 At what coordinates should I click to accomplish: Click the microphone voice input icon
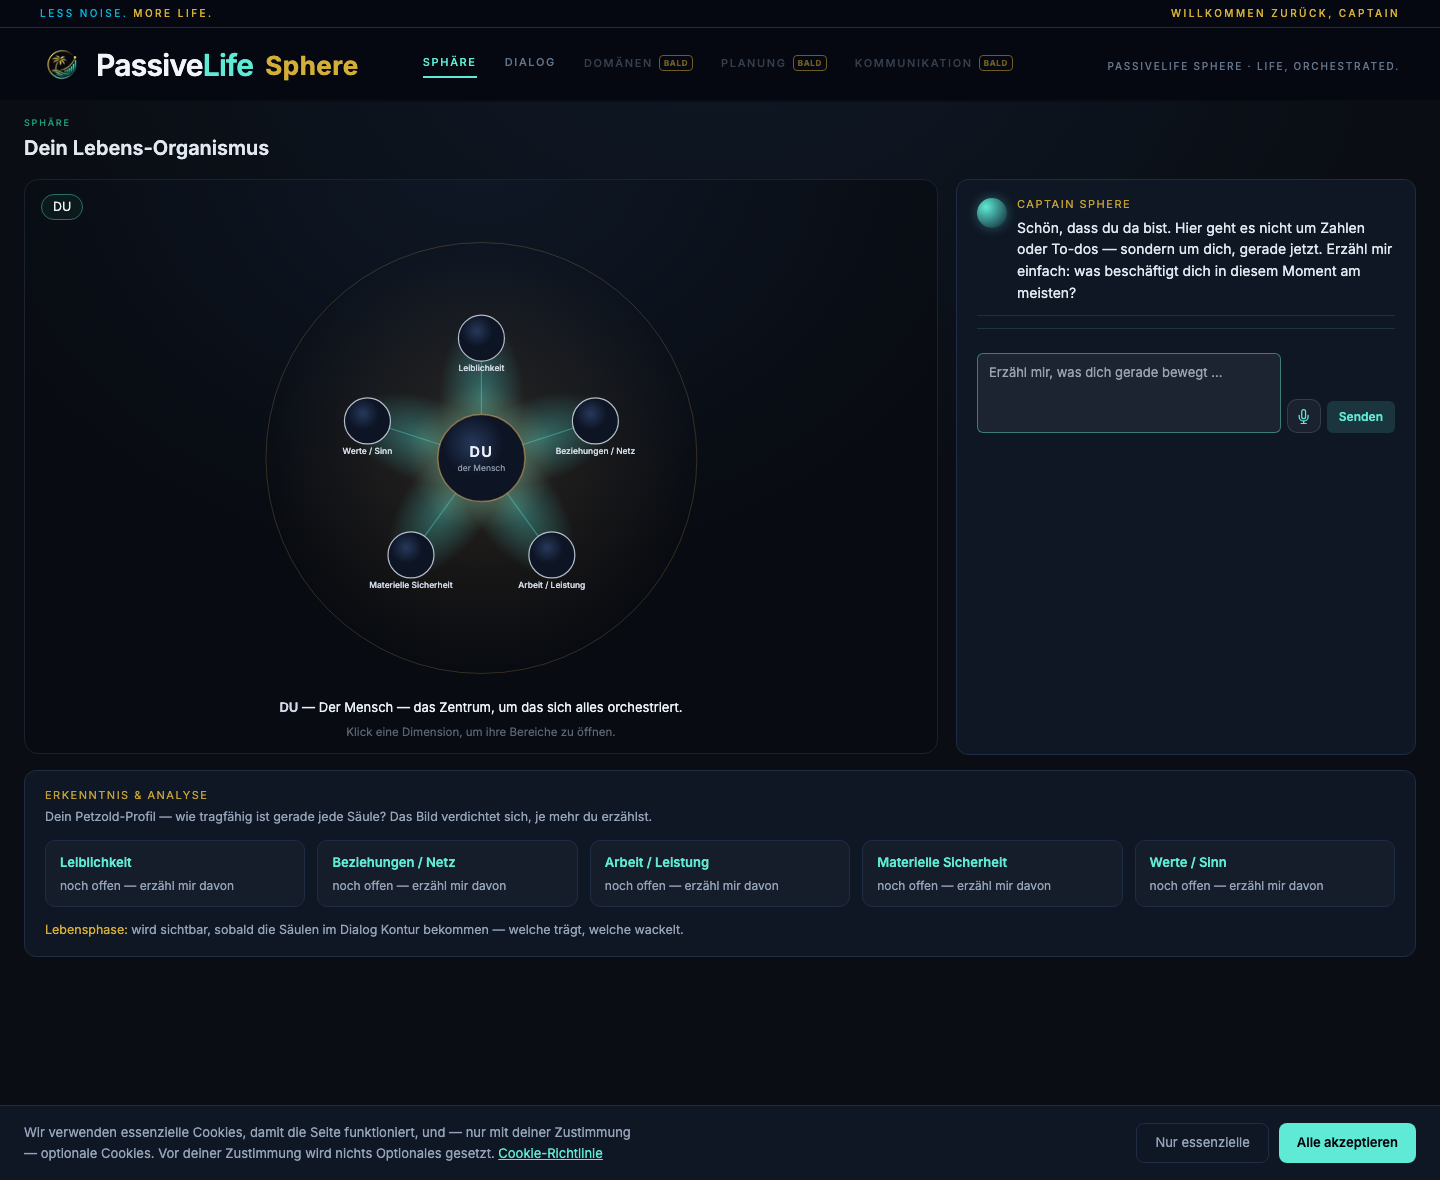click(1303, 416)
